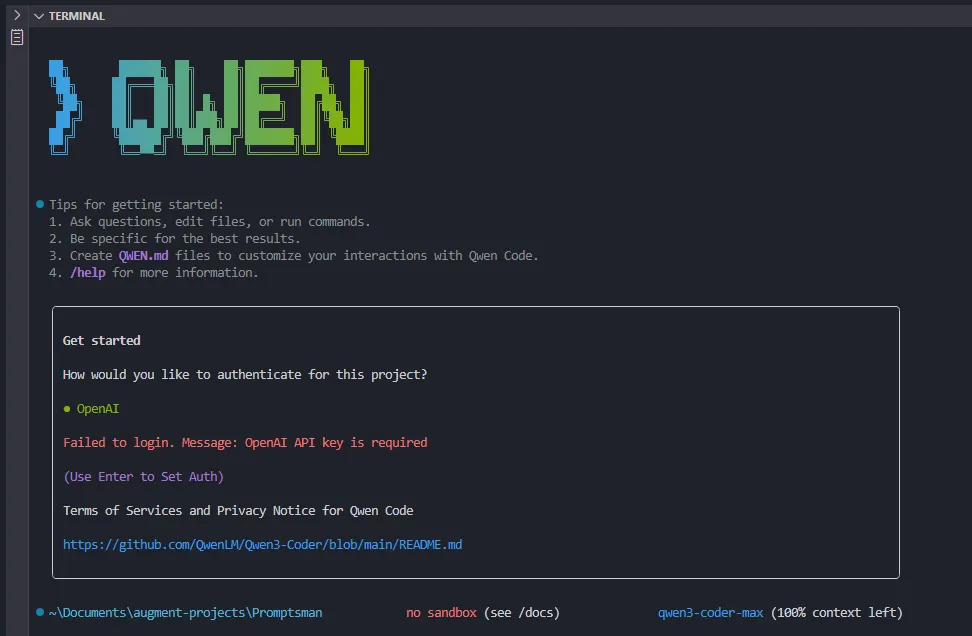Click tip 'Ask questions, edit files' line
Viewport: 972px width, 636px height.
pyautogui.click(x=210, y=221)
